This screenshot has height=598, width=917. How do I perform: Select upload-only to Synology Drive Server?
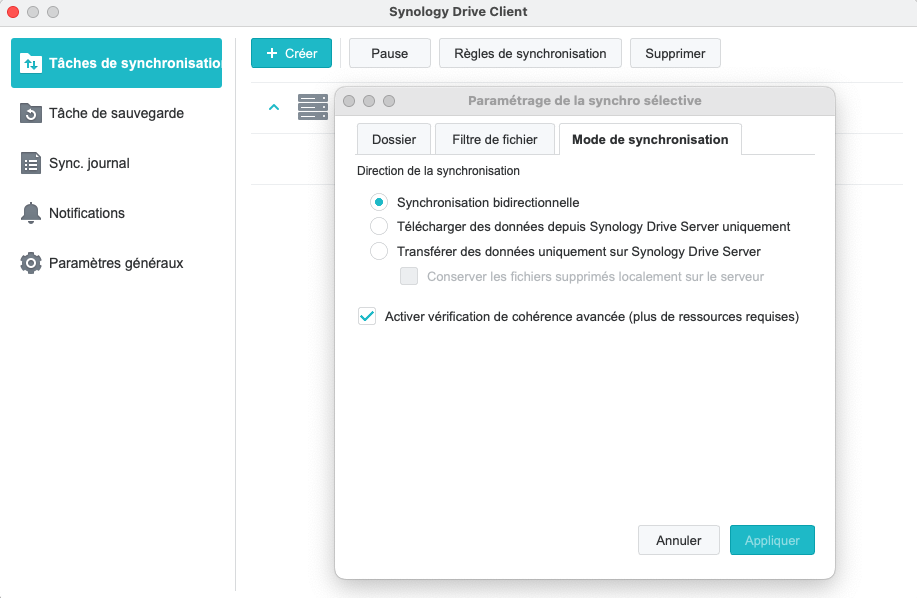(x=379, y=251)
